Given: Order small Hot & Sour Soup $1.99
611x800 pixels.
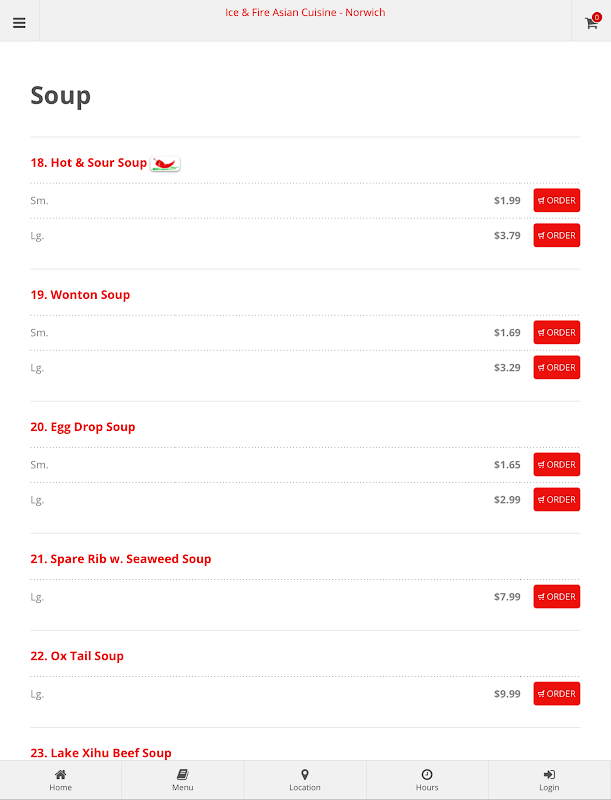Looking at the screenshot, I should click(x=556, y=201).
